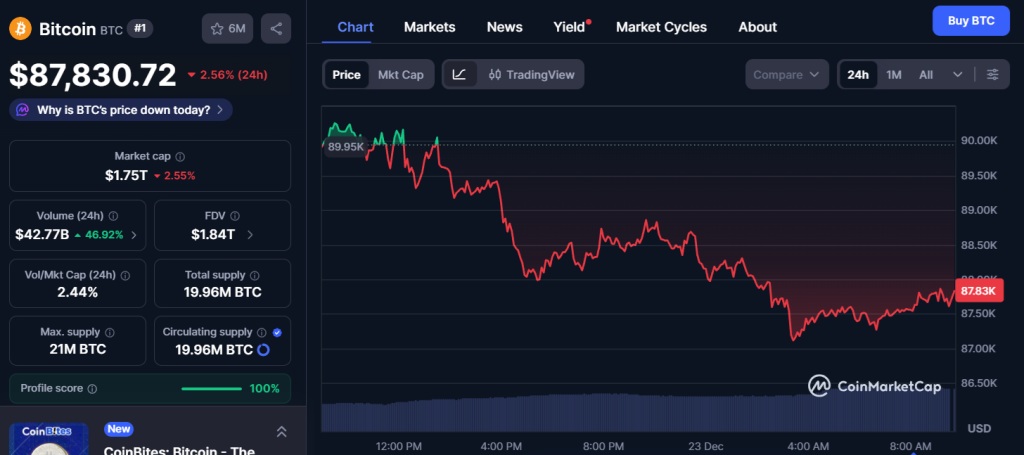Switch to TradingView candlestick chart
This screenshot has width=1024, height=455.
(531, 74)
